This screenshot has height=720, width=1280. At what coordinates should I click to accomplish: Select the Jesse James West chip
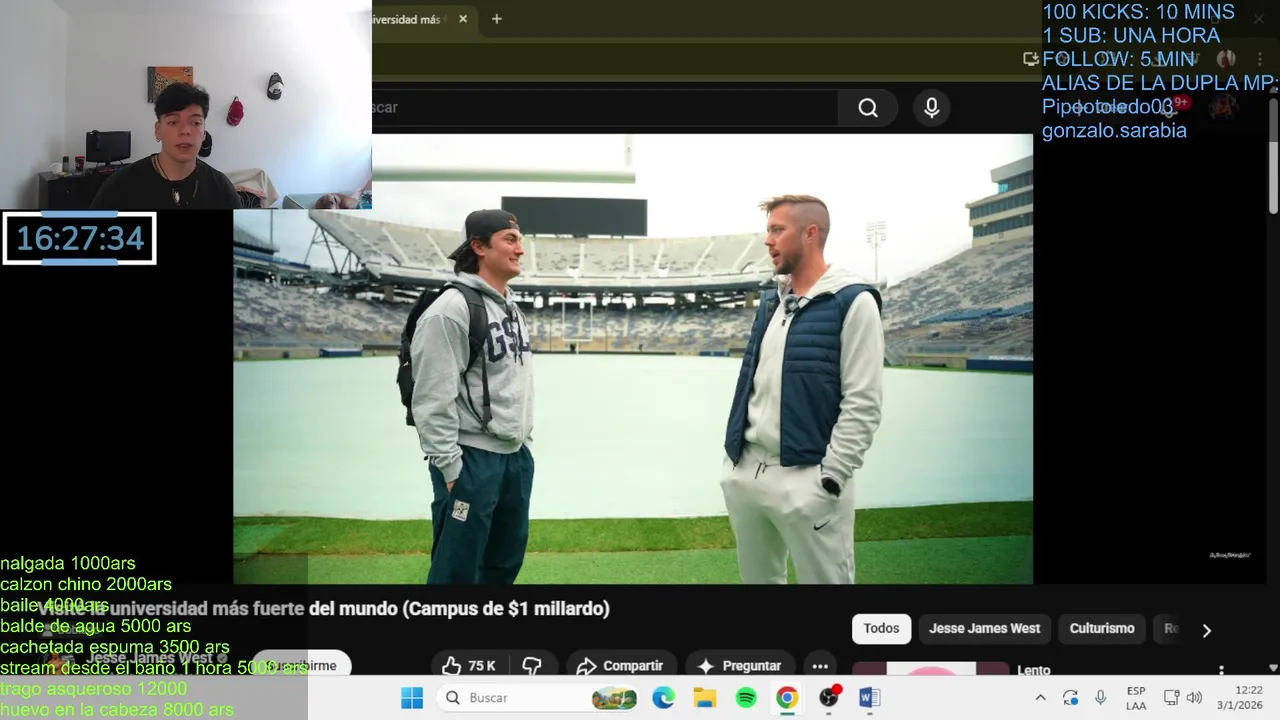pos(984,629)
